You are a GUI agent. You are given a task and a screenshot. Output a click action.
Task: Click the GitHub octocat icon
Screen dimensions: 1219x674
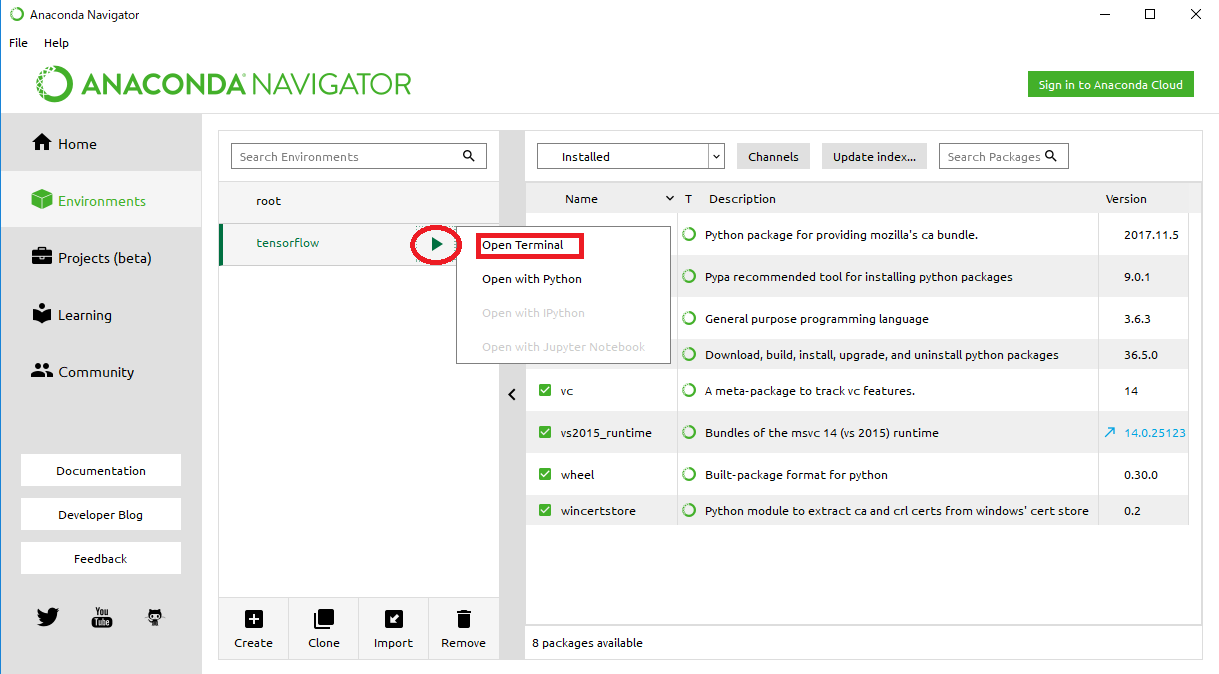pos(154,617)
